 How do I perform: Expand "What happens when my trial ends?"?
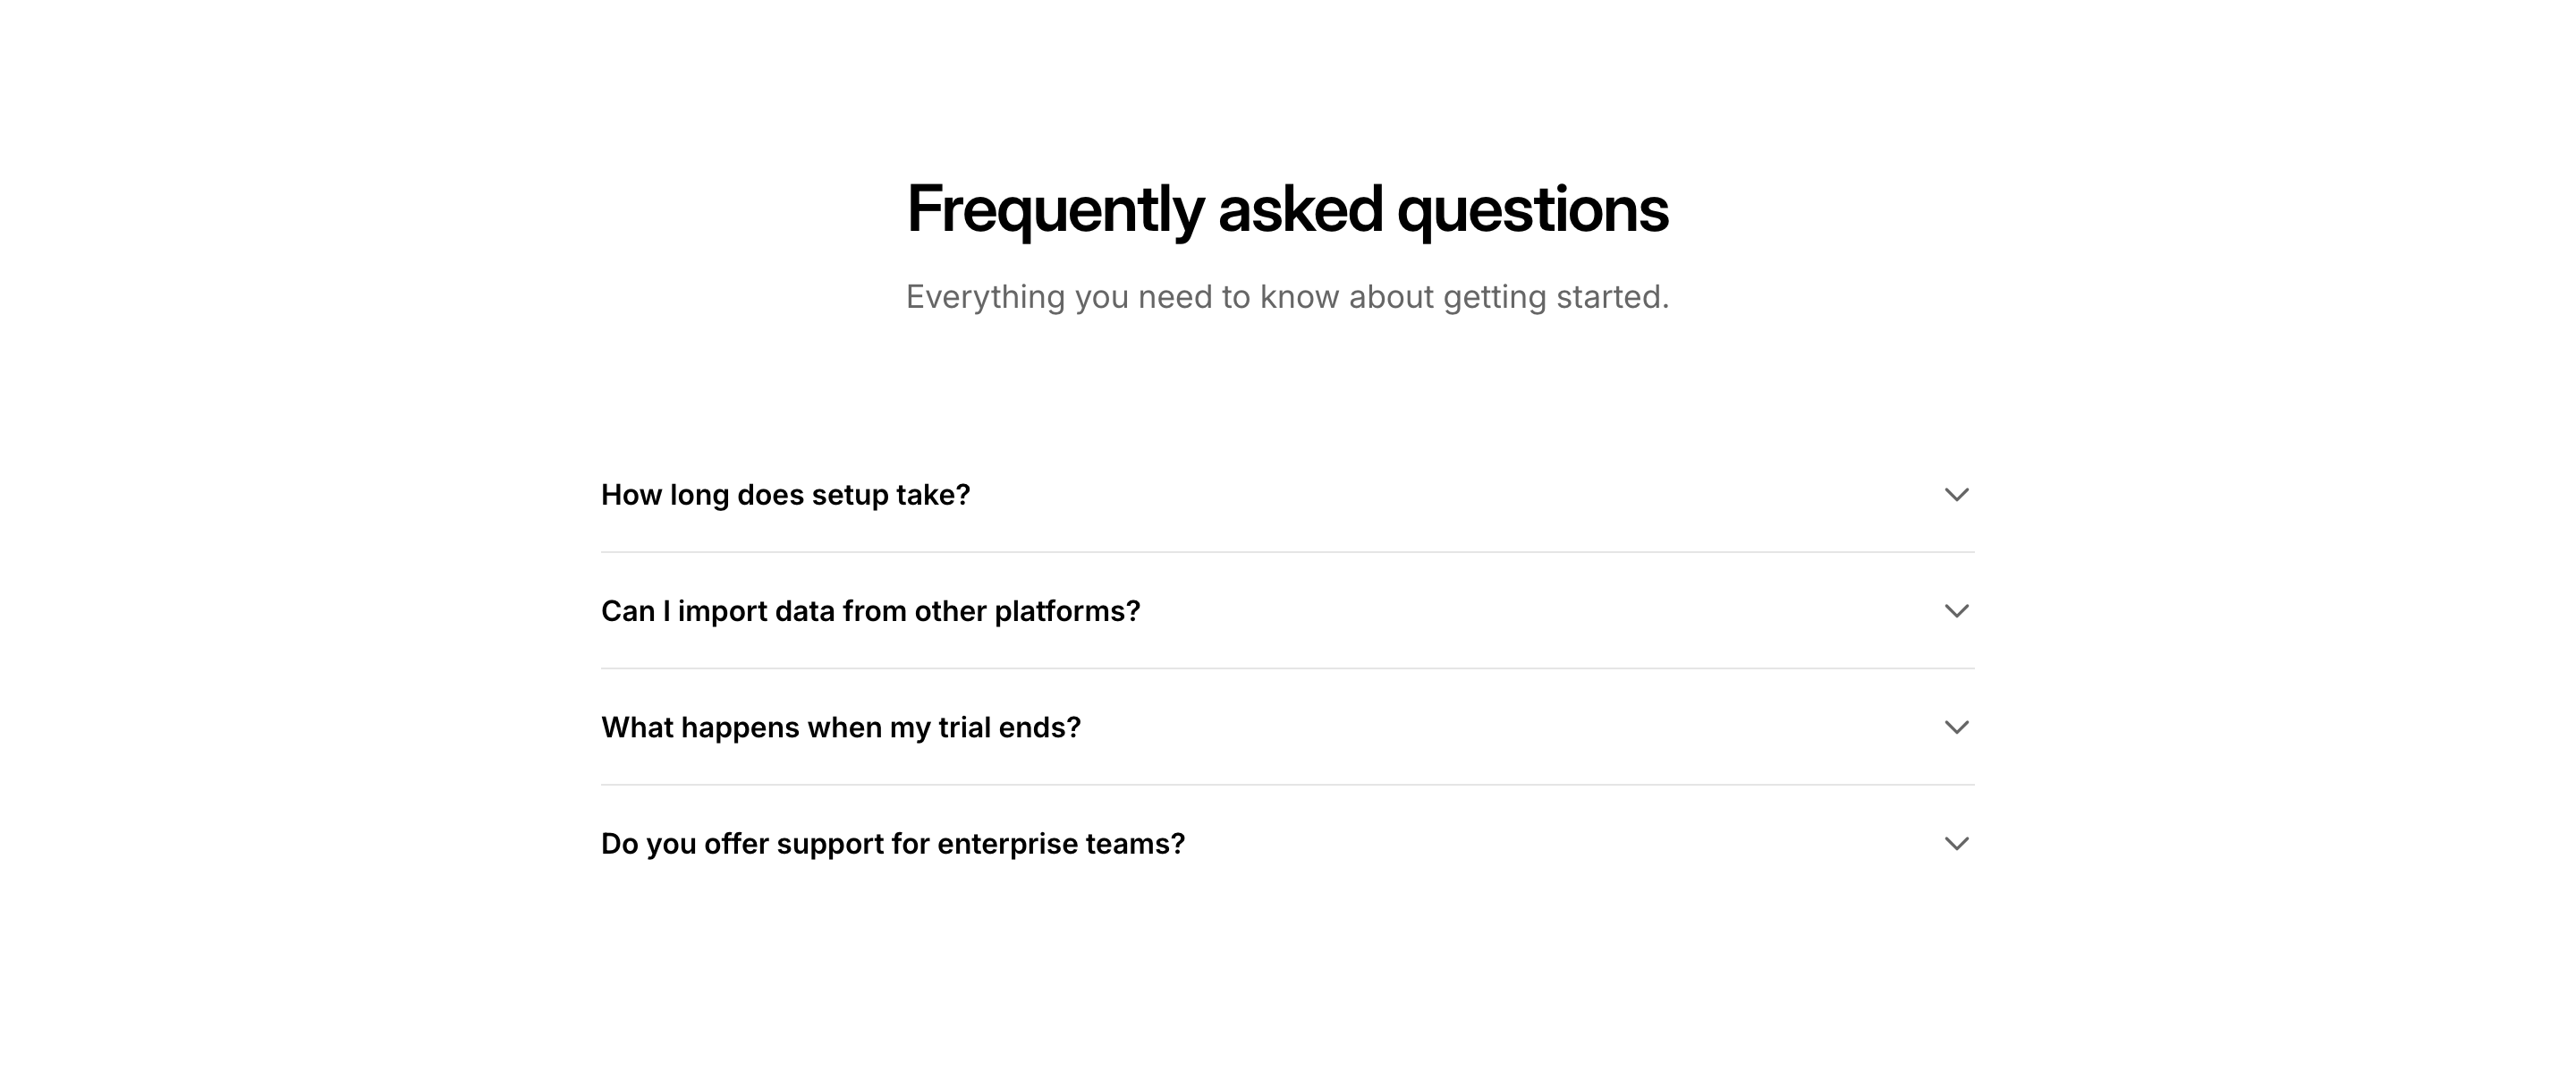click(840, 727)
